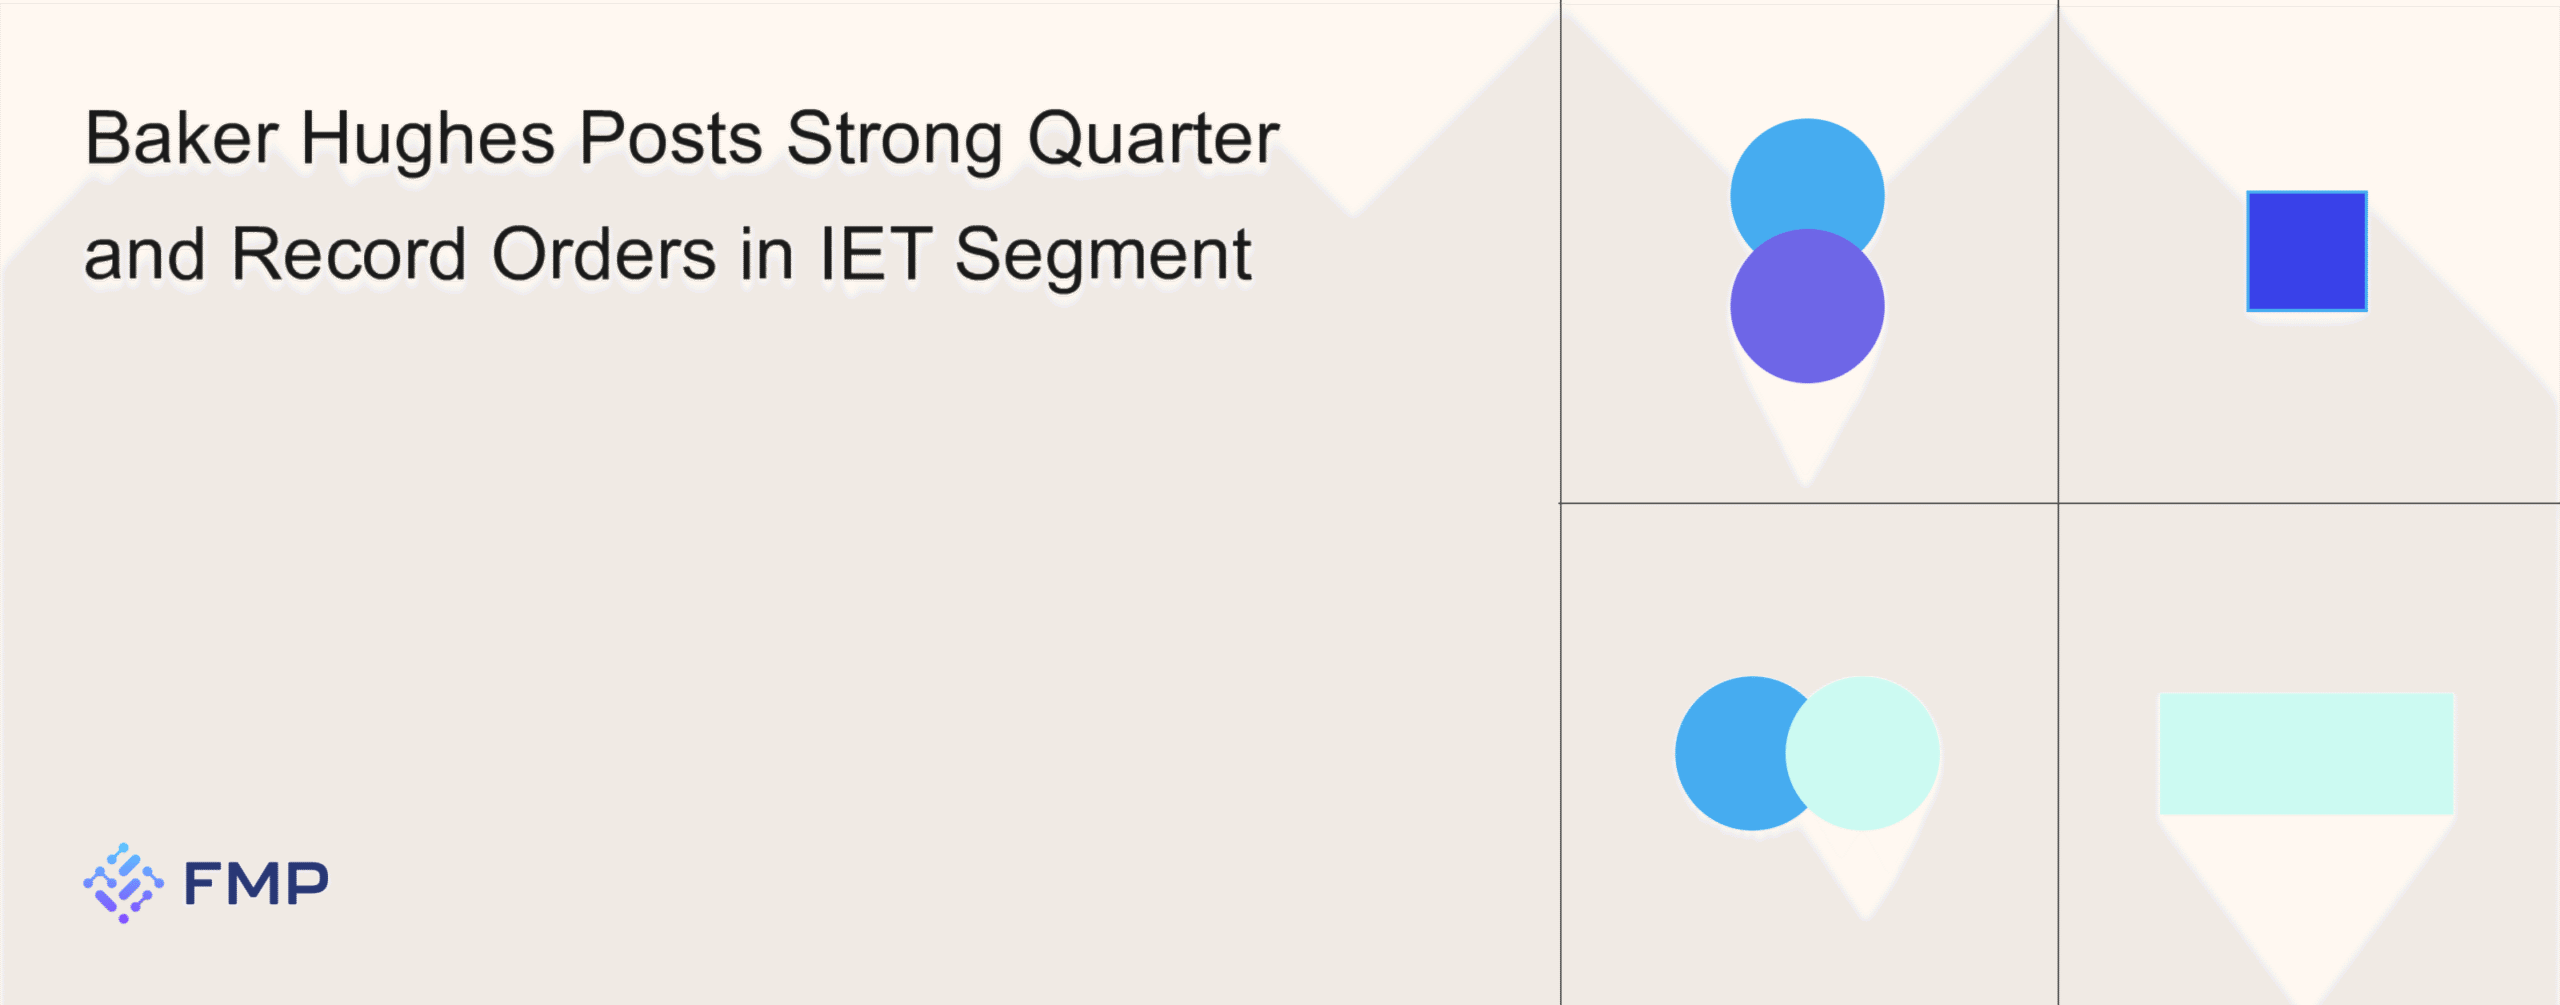Click the FMP wordmark text

pyautogui.click(x=256, y=884)
